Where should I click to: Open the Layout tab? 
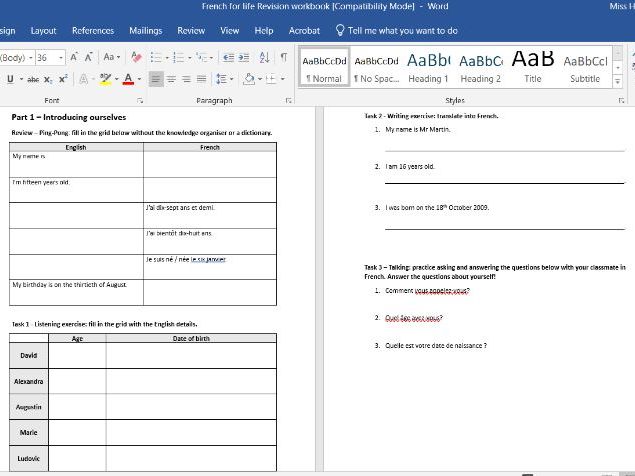point(43,31)
